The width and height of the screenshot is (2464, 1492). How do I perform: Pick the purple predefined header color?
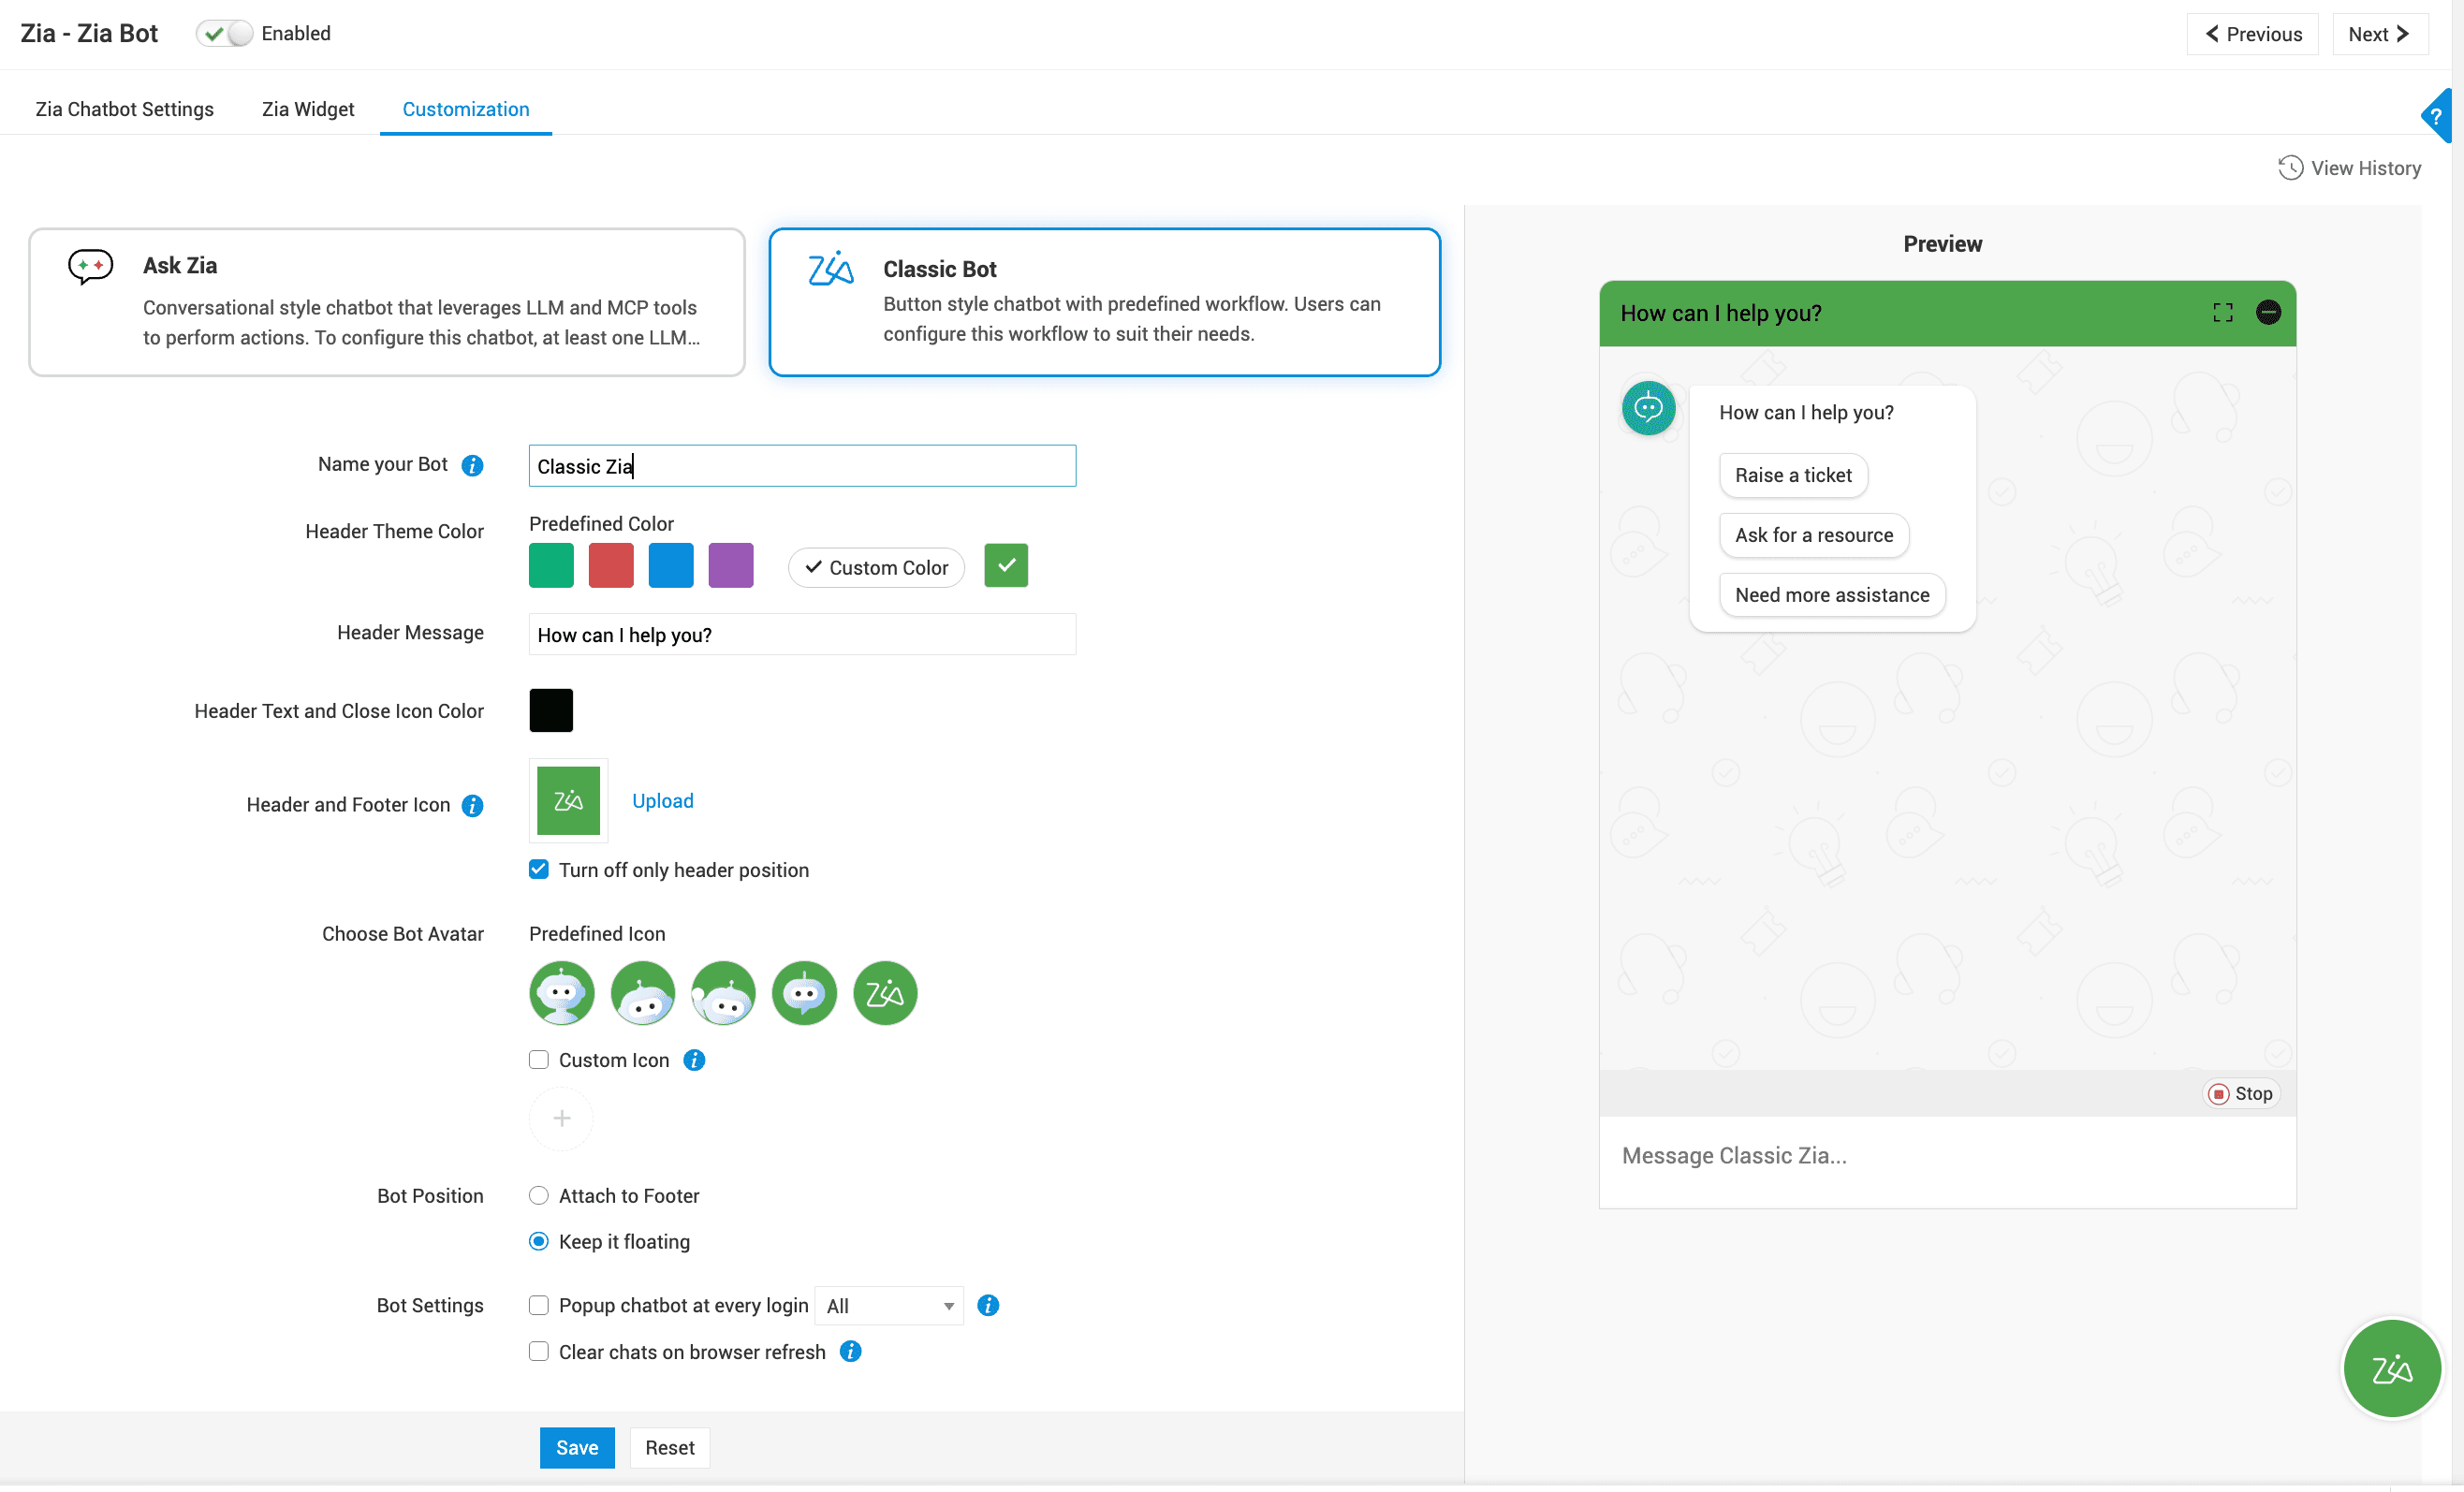point(731,566)
